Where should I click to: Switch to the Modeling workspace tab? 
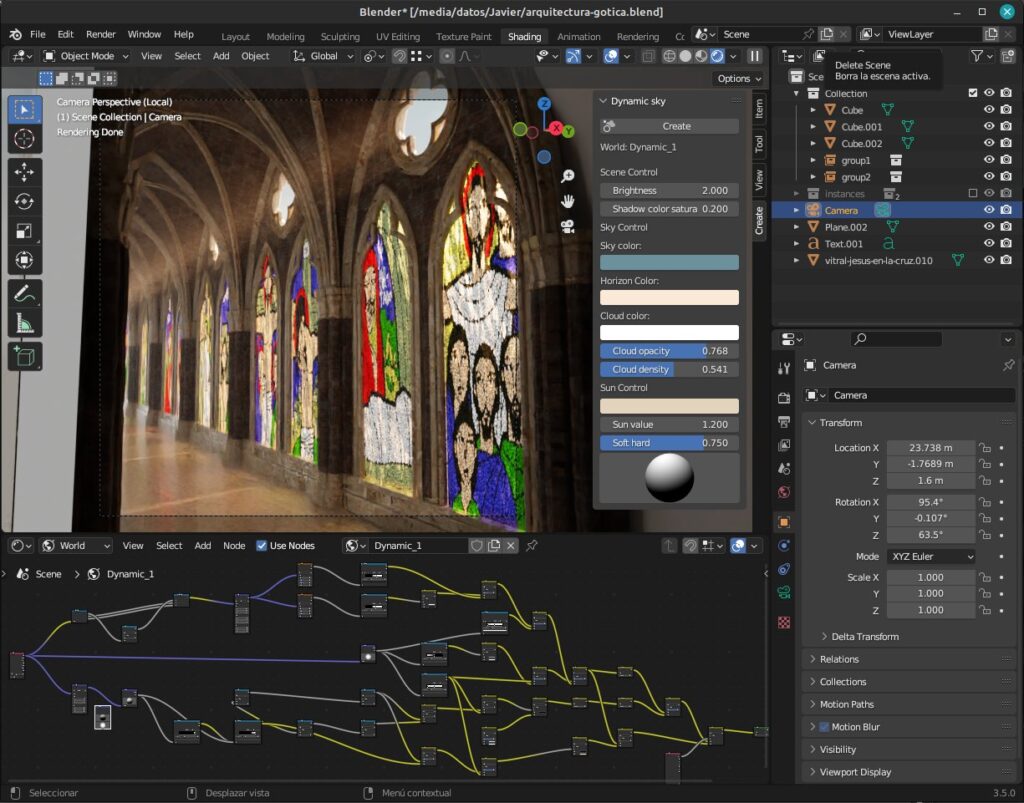tap(285, 37)
